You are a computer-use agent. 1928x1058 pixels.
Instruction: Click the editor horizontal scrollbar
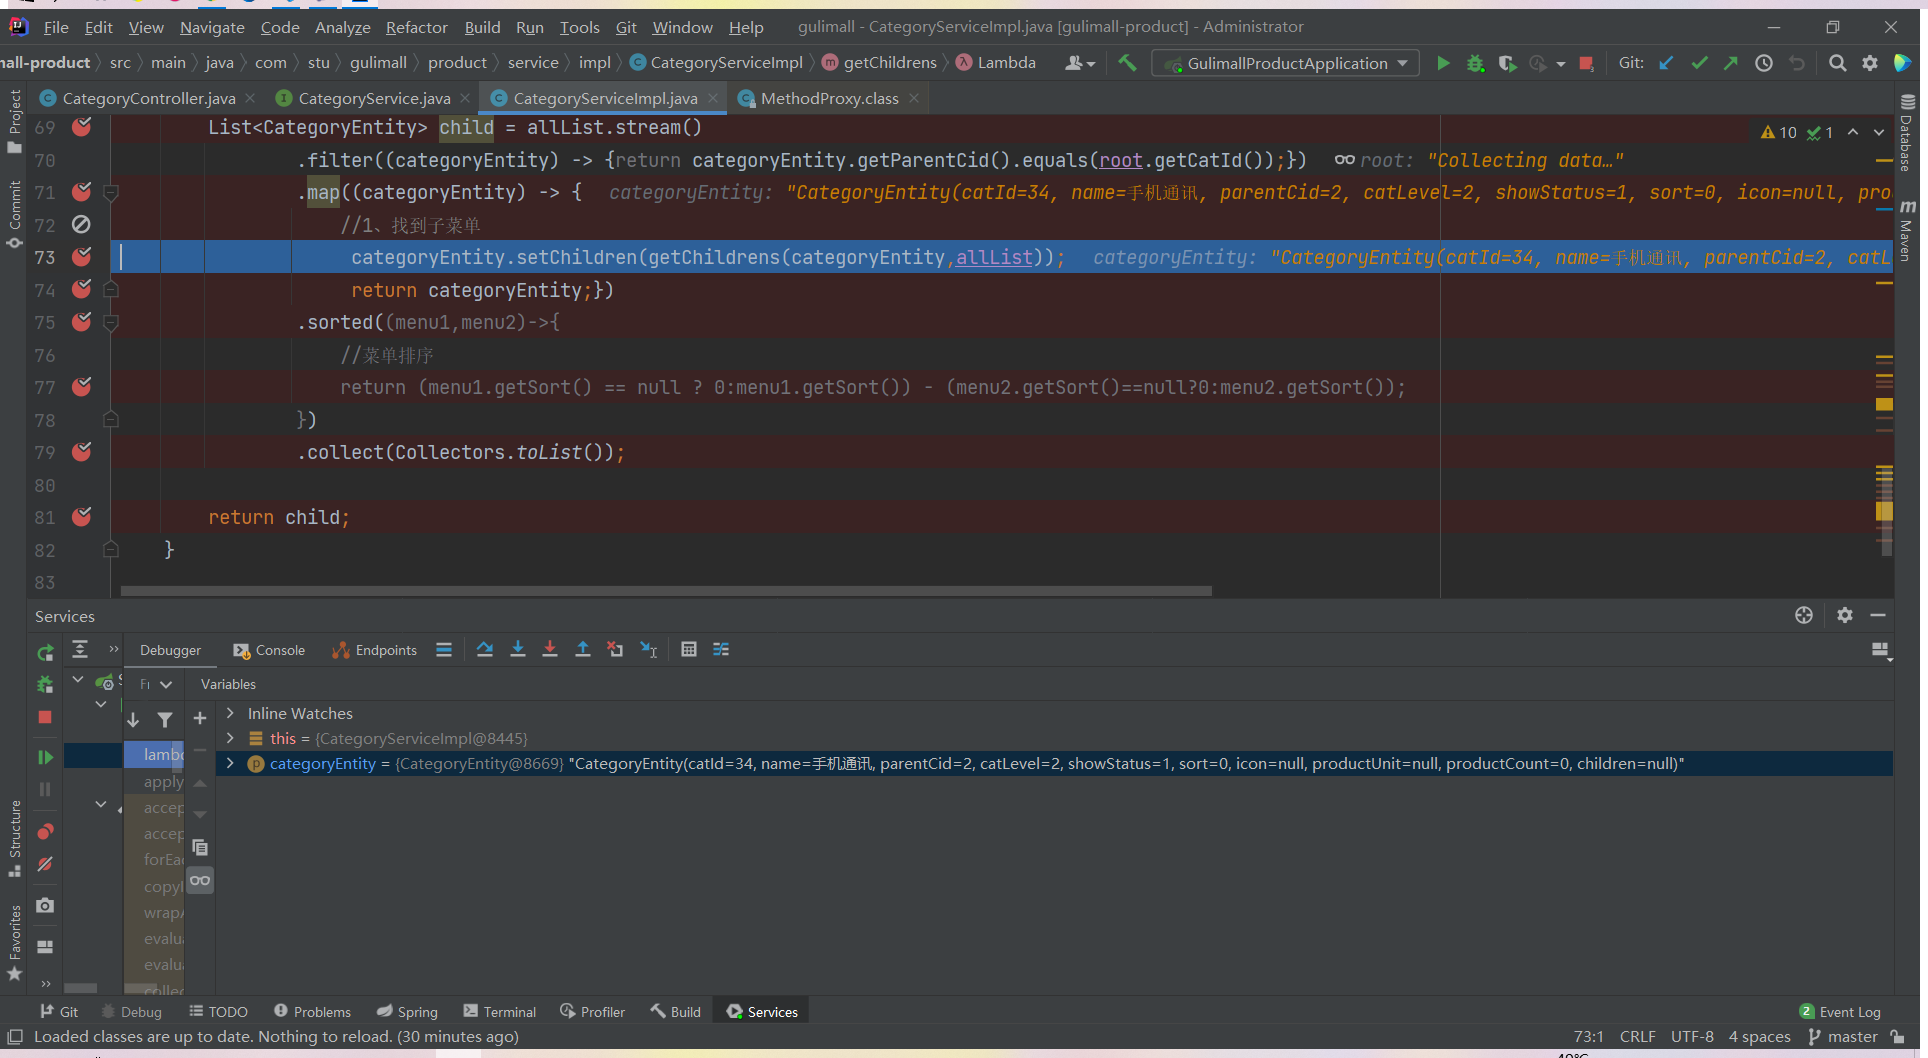pos(666,591)
